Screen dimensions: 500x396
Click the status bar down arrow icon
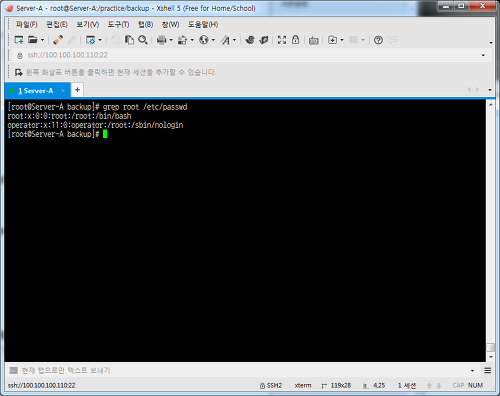click(x=439, y=386)
